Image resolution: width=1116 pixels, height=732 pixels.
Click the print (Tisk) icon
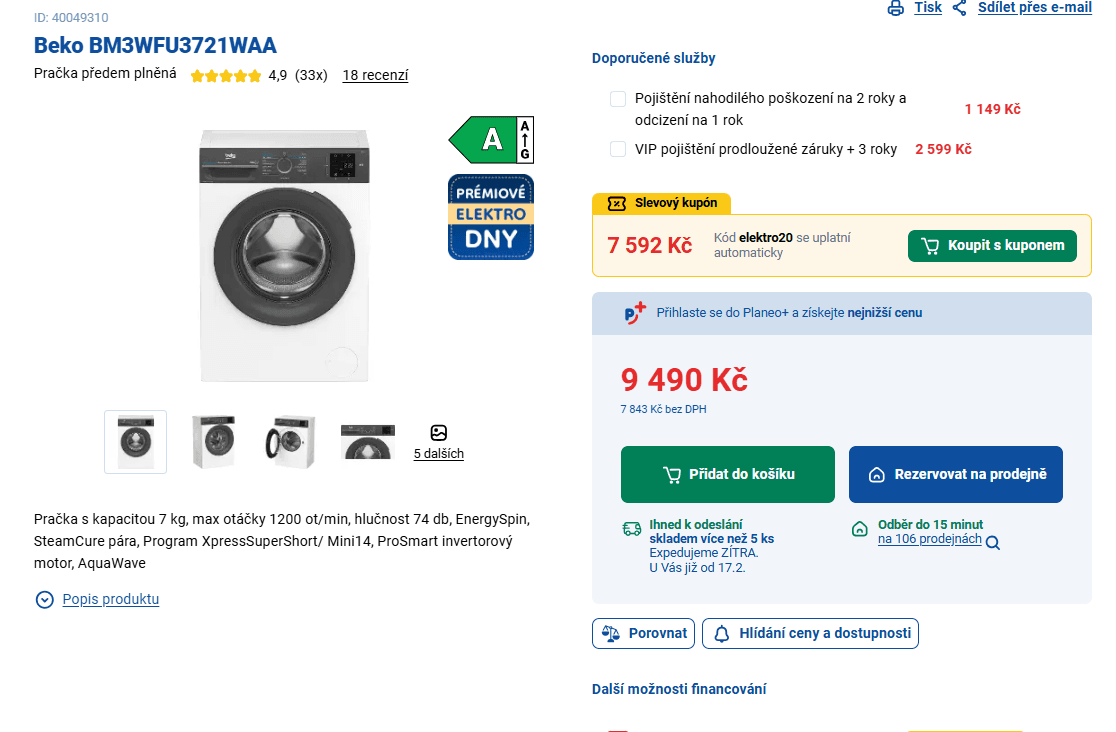point(895,7)
